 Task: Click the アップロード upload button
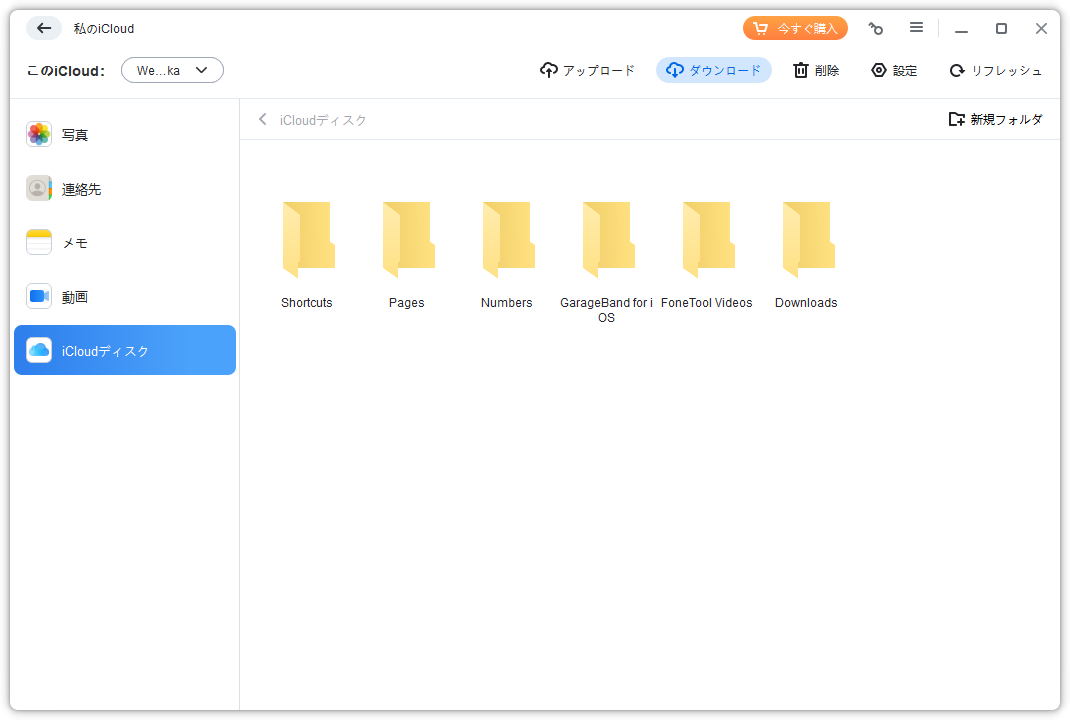coord(587,70)
